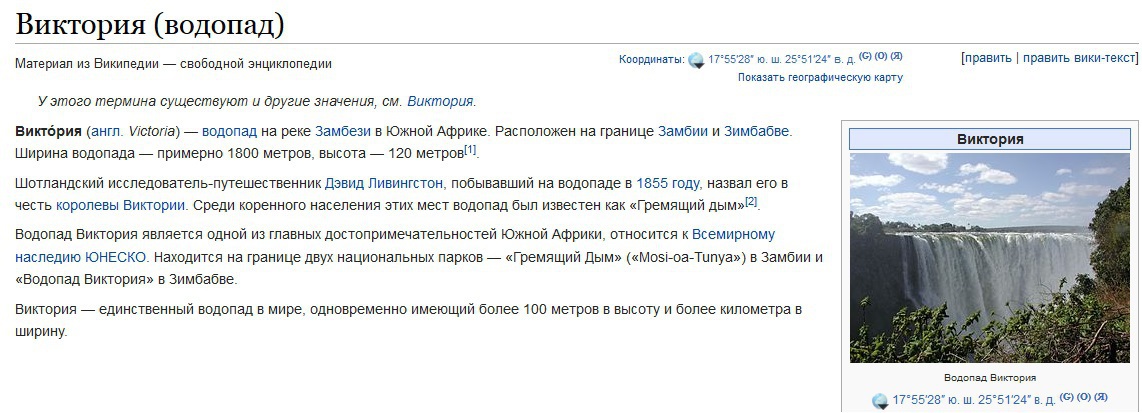The width and height of the screenshot is (1142, 413).
Task: Click the footnote reference [2]
Action: [x=752, y=201]
